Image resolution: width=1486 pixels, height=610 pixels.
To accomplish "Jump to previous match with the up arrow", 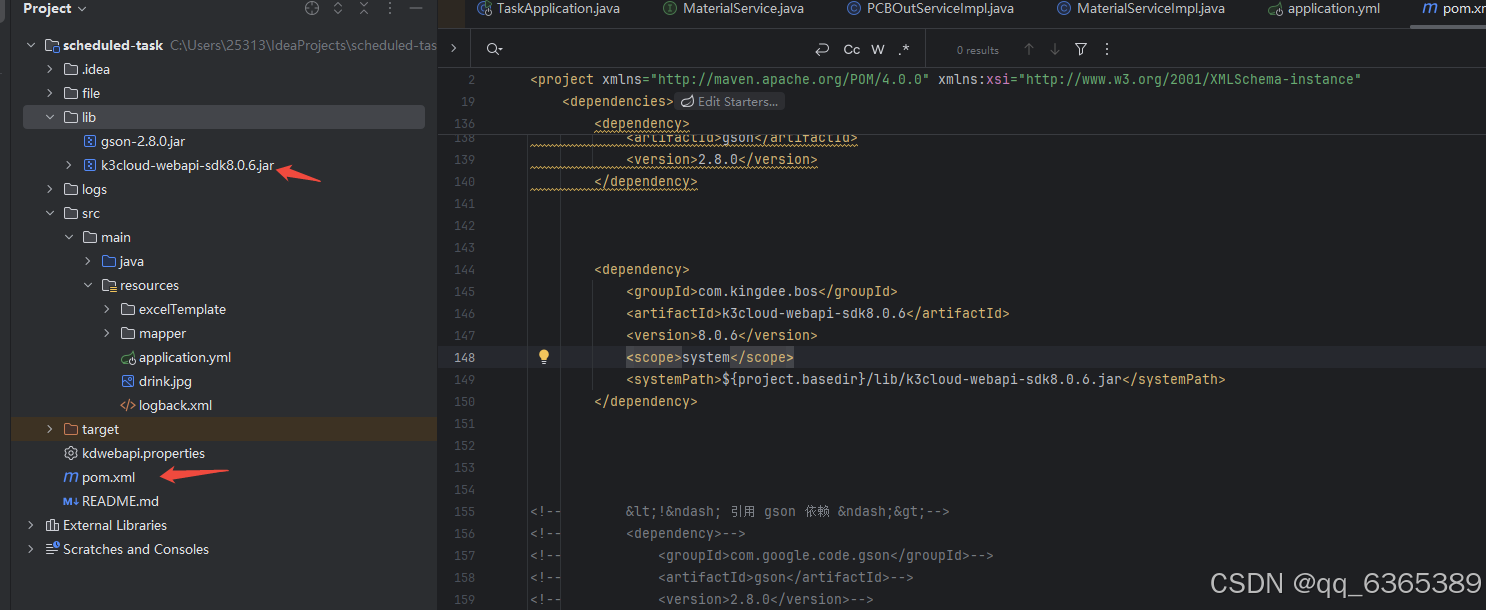I will (1029, 48).
